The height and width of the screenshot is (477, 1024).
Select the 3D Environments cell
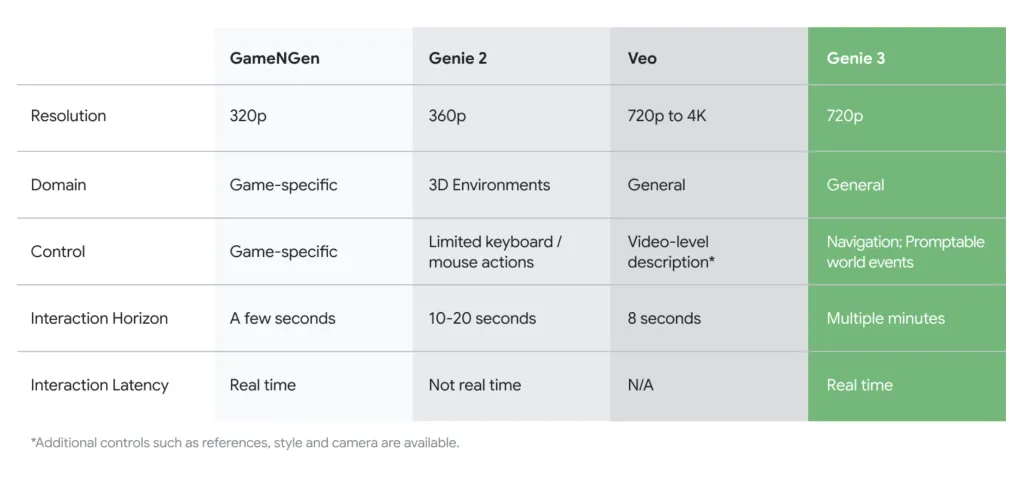pos(489,185)
